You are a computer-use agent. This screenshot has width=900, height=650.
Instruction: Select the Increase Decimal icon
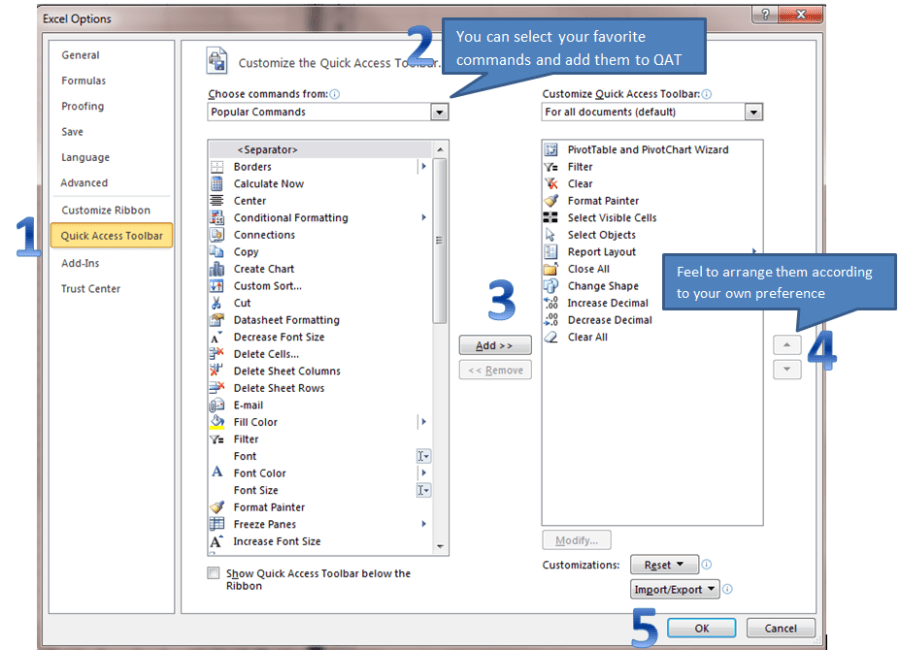pos(550,303)
